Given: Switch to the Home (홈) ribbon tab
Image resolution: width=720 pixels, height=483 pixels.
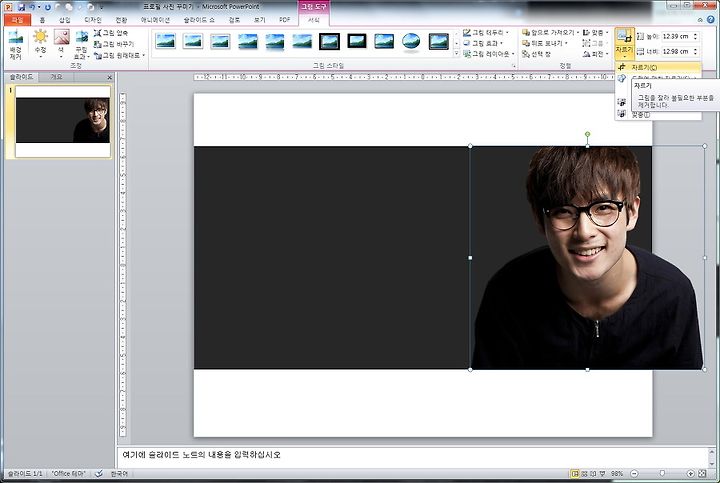Looking at the screenshot, I should tap(42, 20).
